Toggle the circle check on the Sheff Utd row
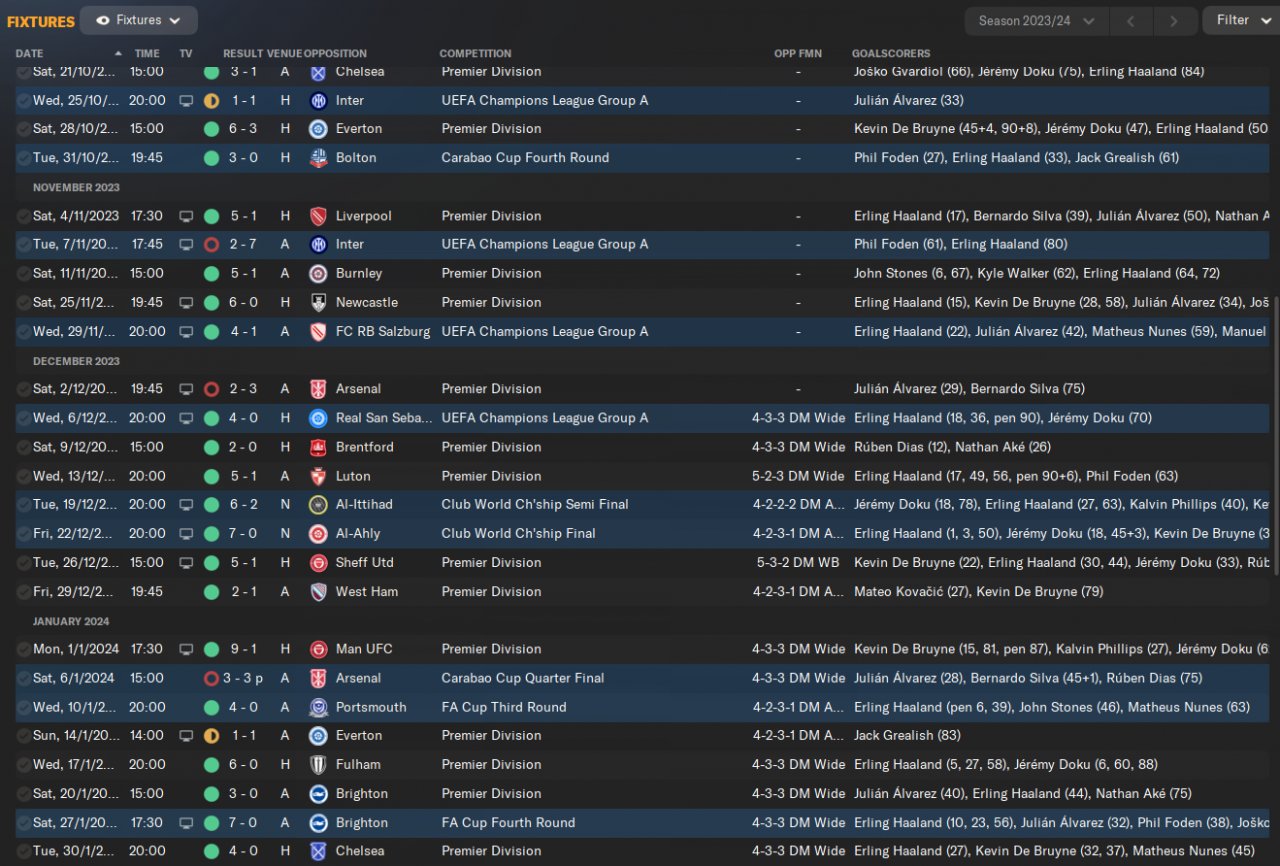 coord(24,563)
